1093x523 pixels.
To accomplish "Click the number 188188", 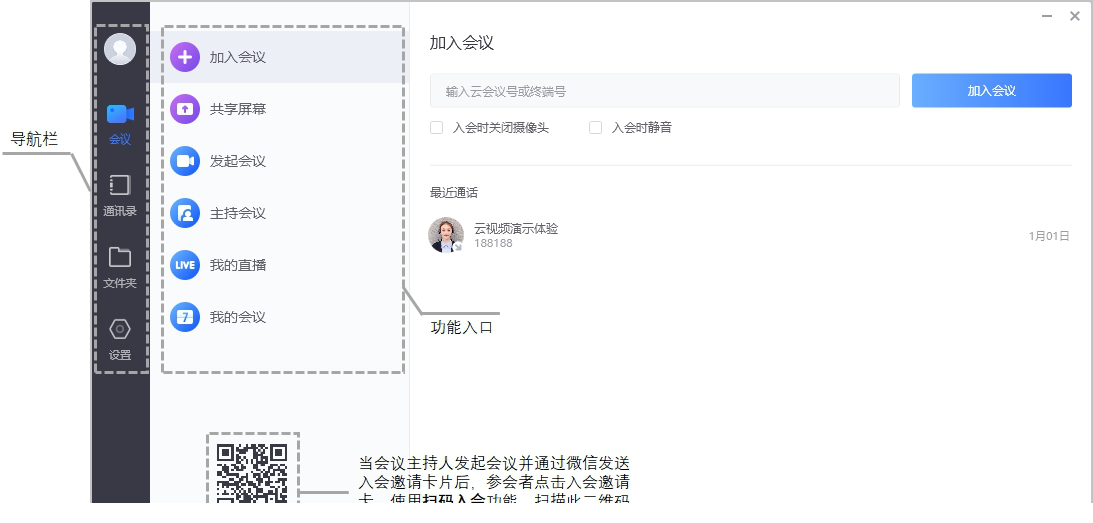I will coord(494,243).
